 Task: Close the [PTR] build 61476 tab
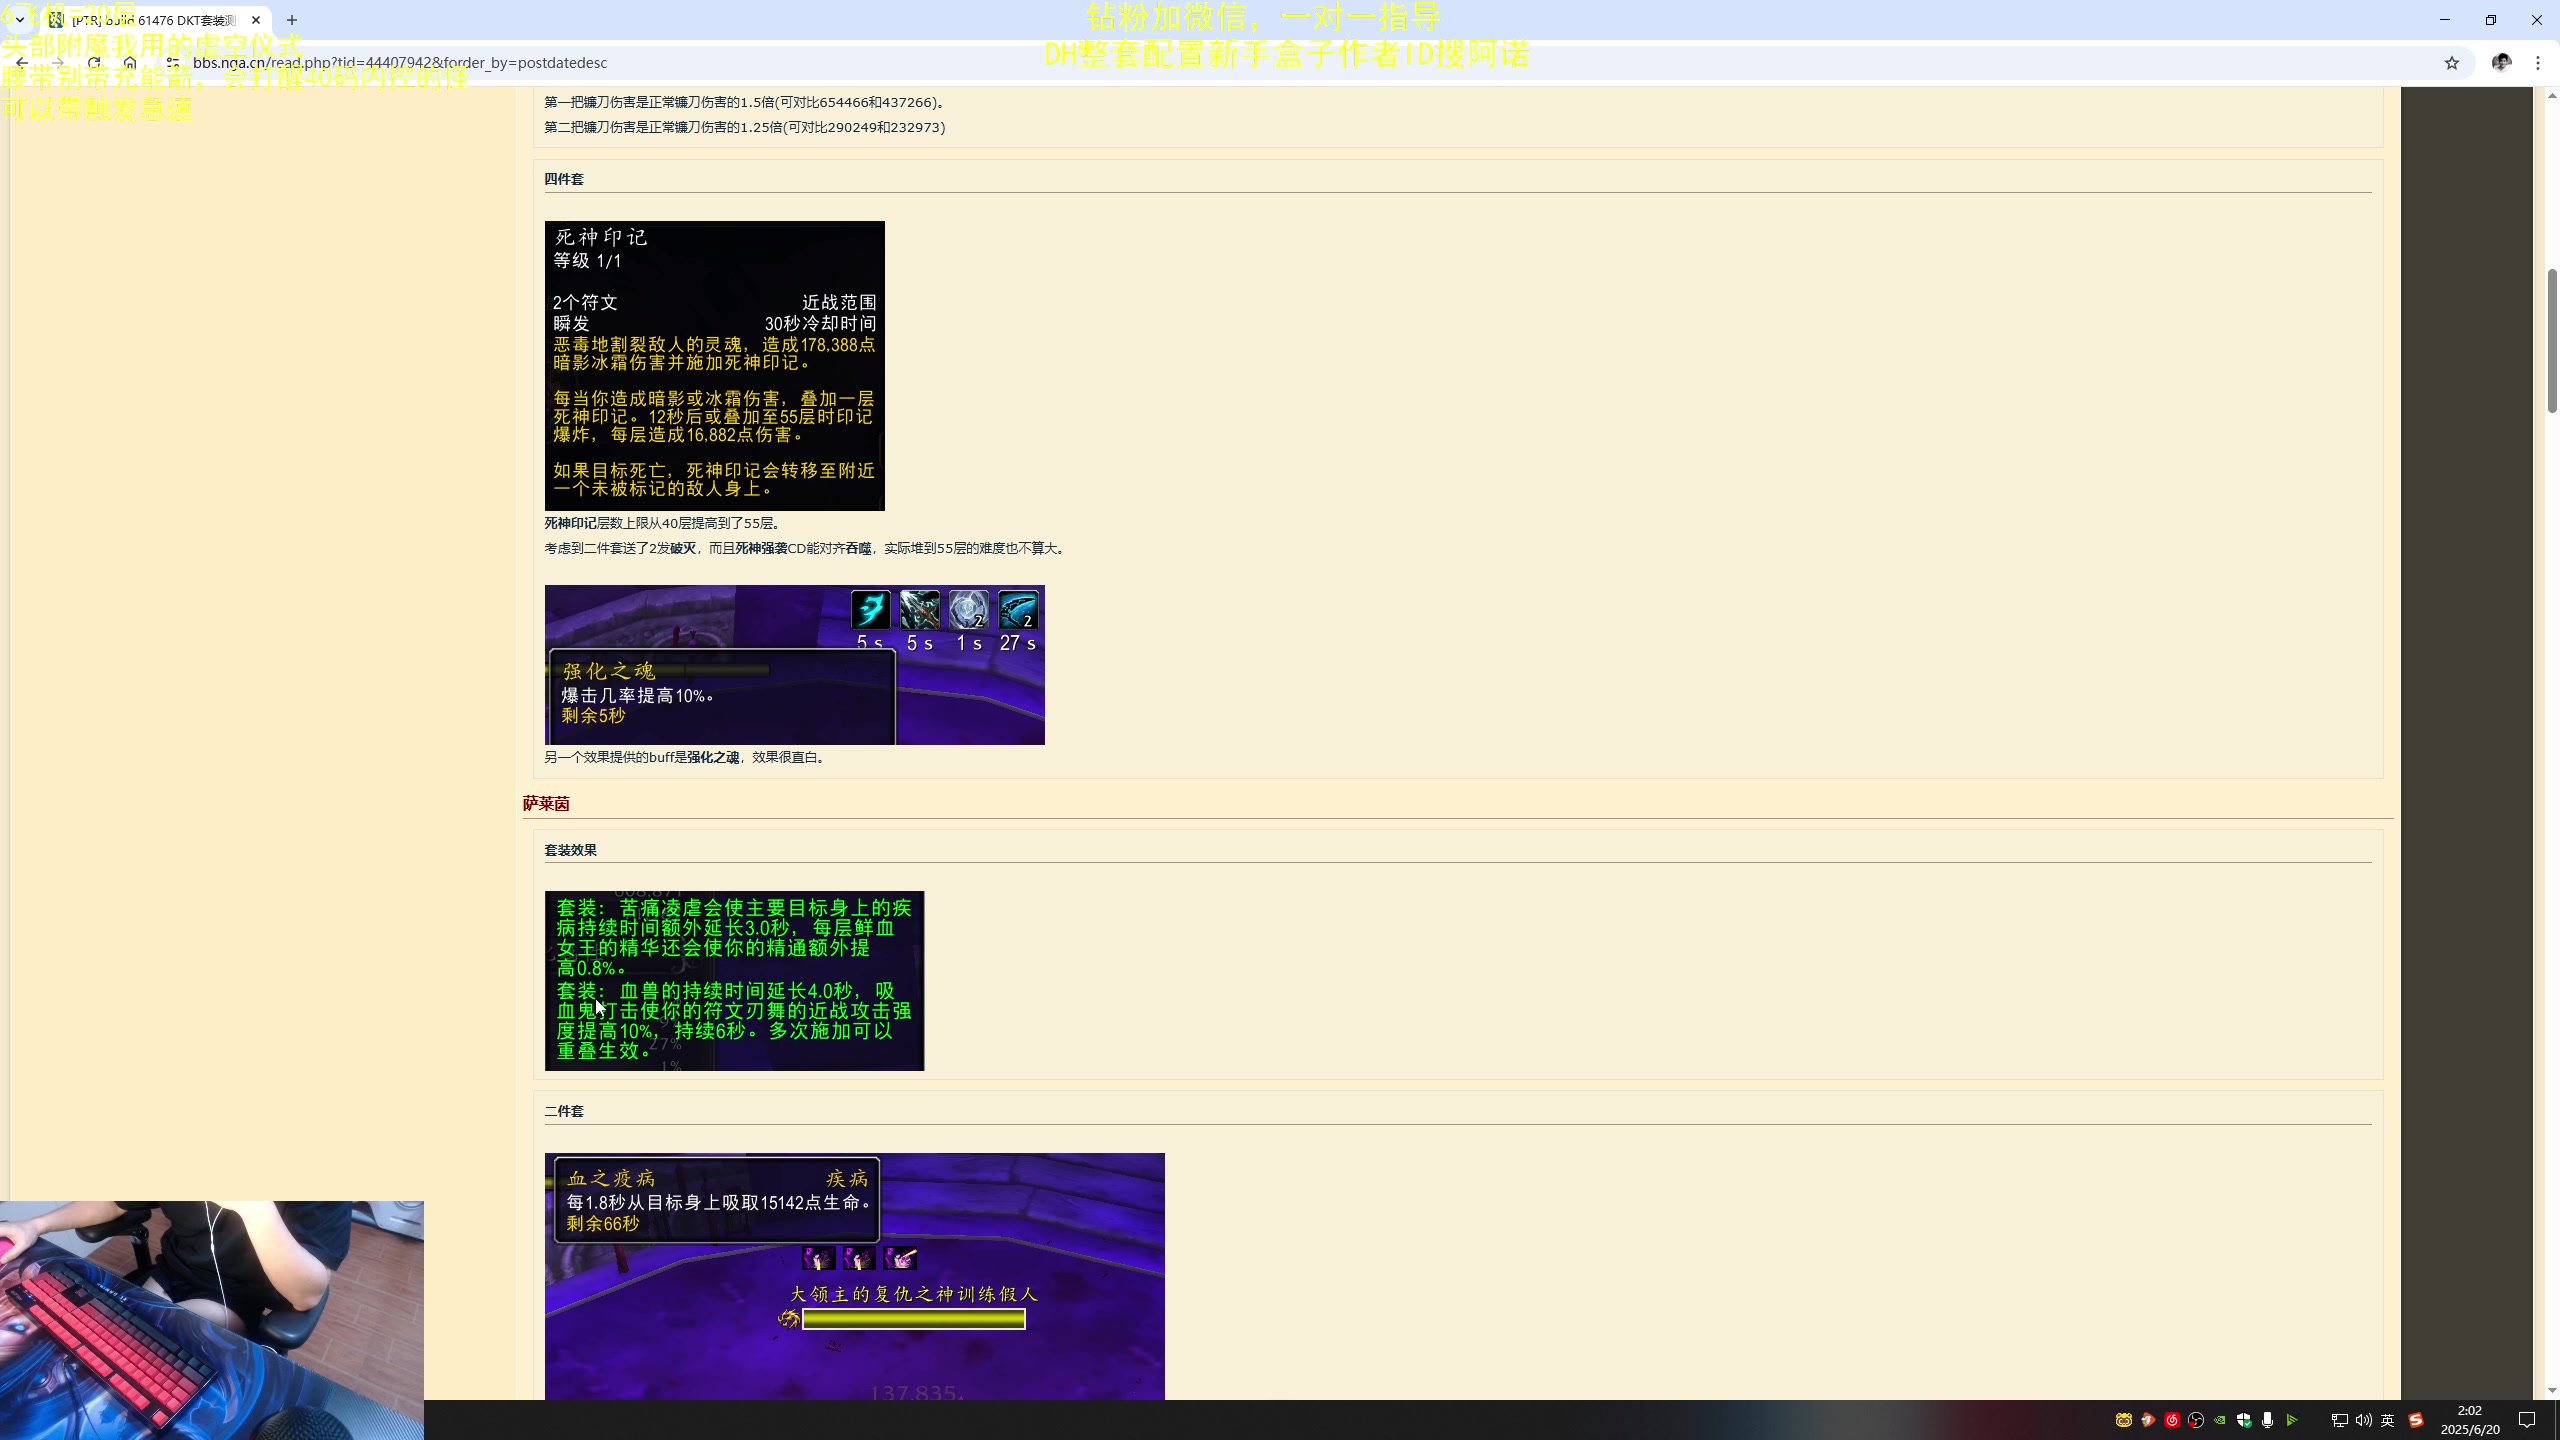point(256,20)
